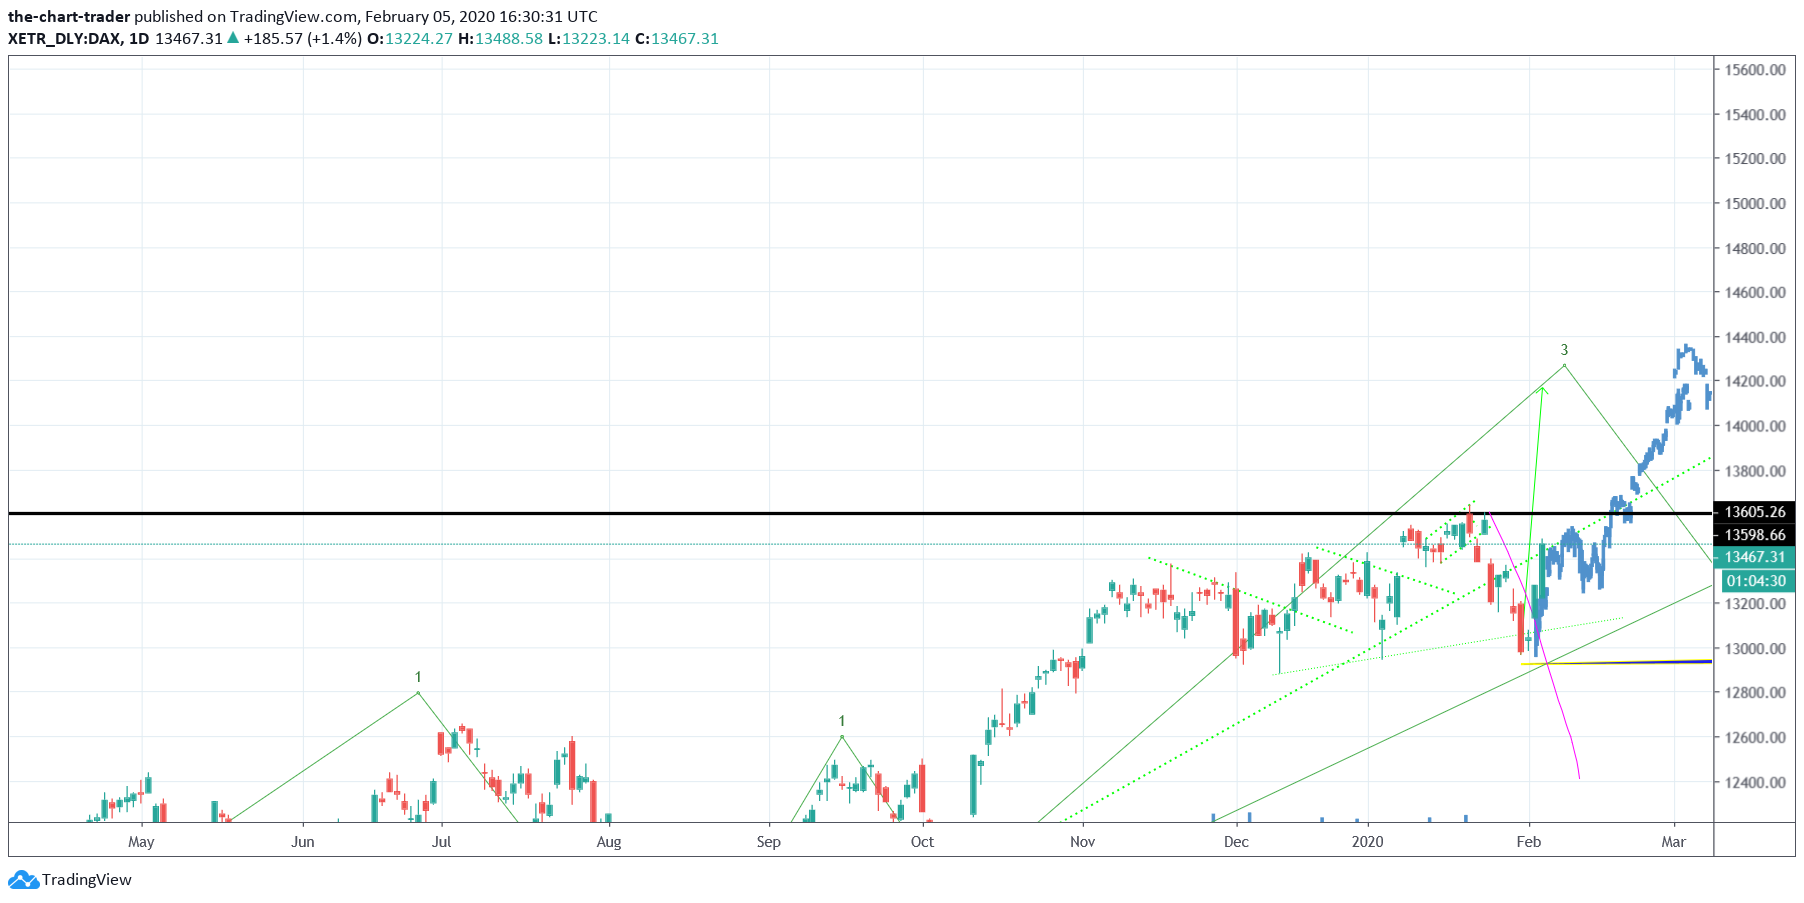Viewport: 1804px width, 903px height.
Task: Click the low value 13223.14
Action: (x=596, y=39)
